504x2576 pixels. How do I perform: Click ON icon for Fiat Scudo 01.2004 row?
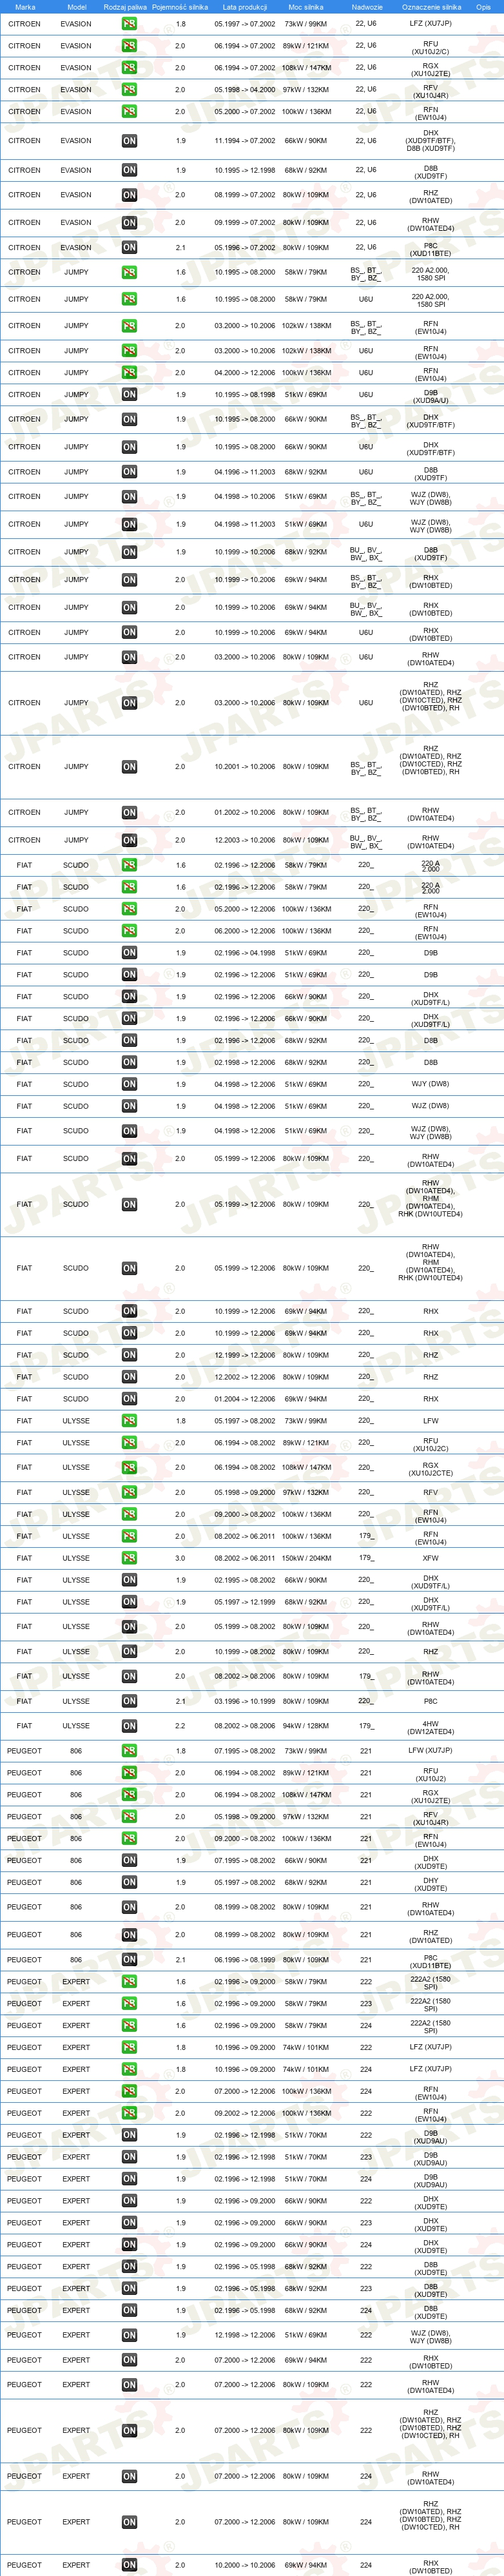129,1399
